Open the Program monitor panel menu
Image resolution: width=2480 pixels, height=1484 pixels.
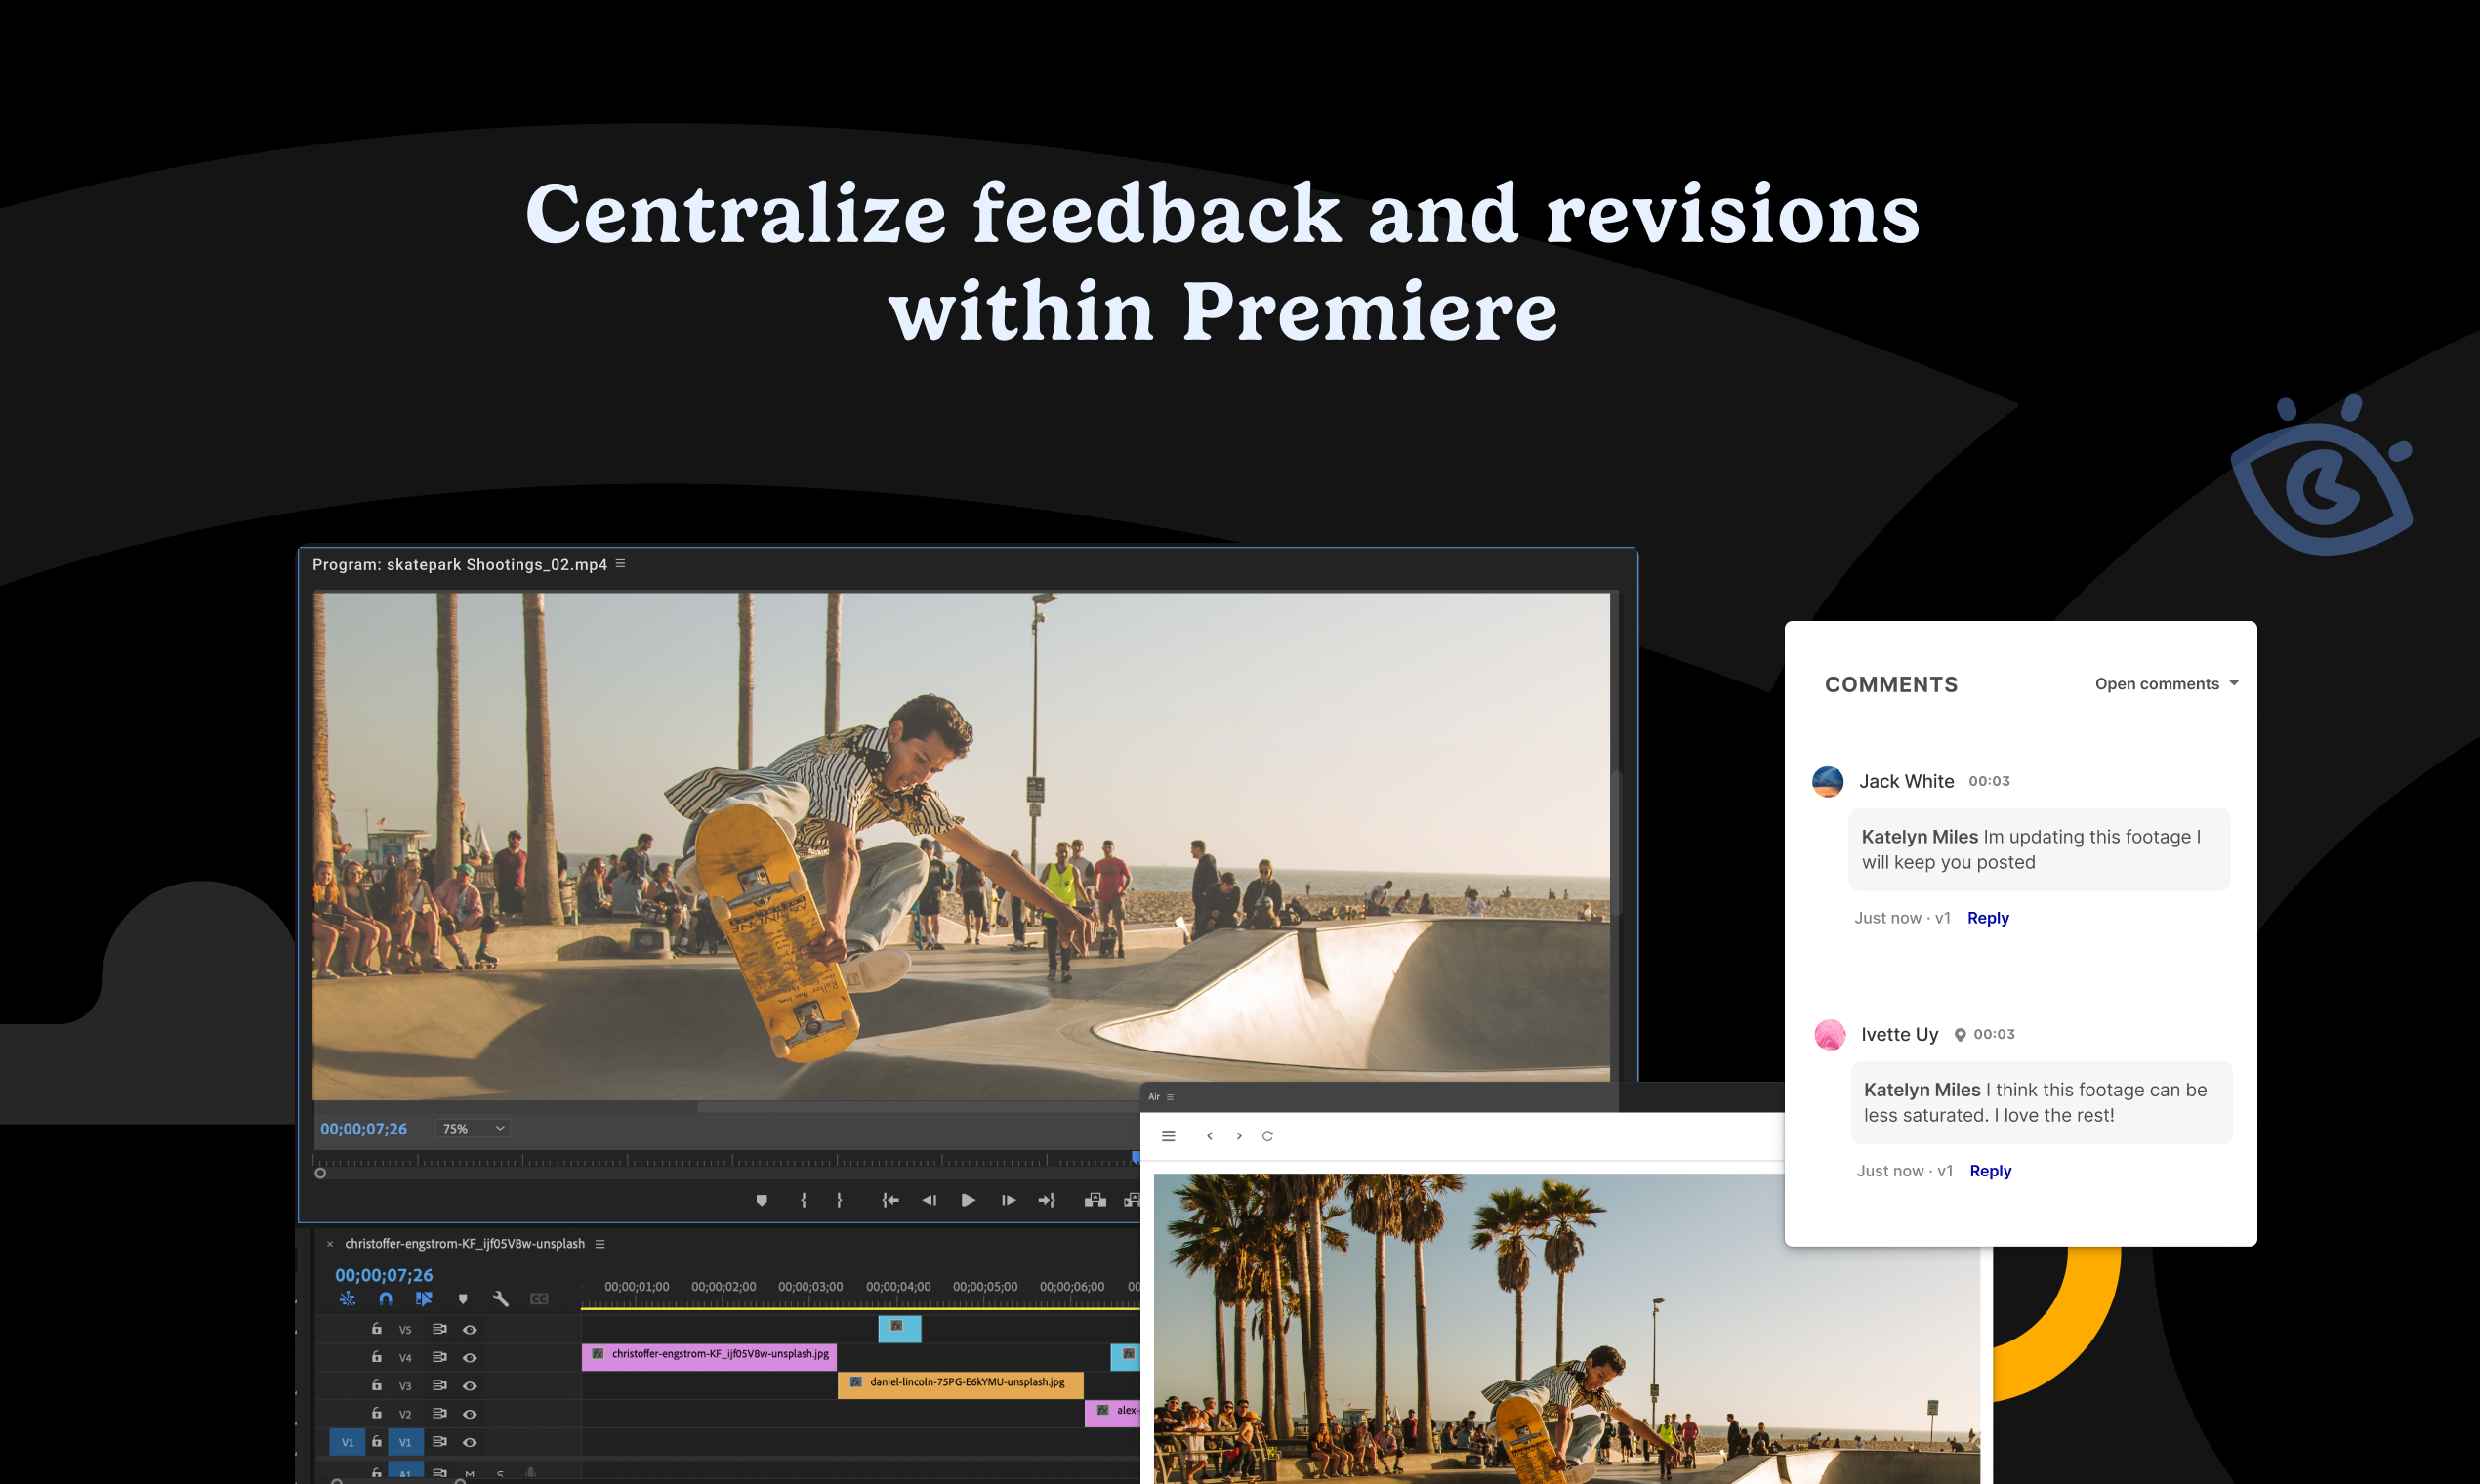(620, 564)
